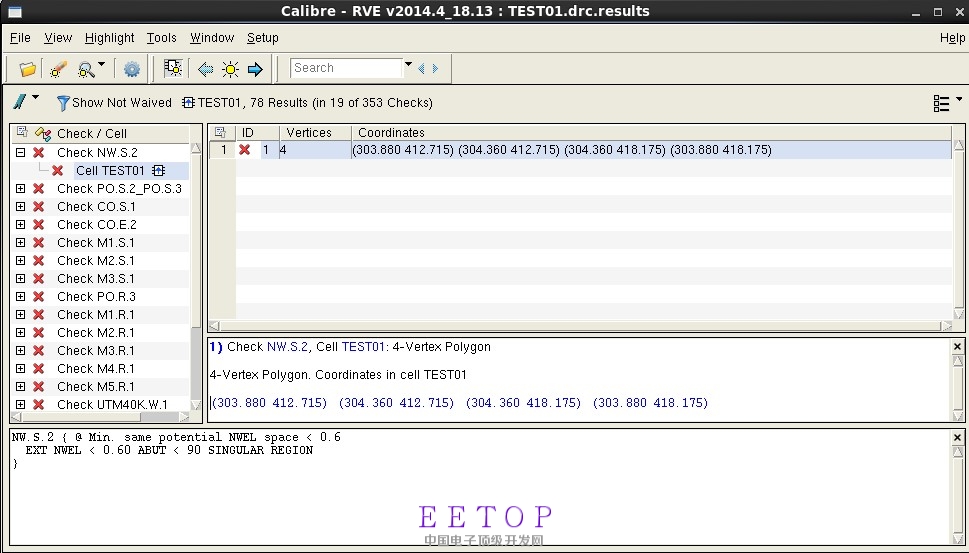Click the horizontal scrollbar under results table

[579, 326]
